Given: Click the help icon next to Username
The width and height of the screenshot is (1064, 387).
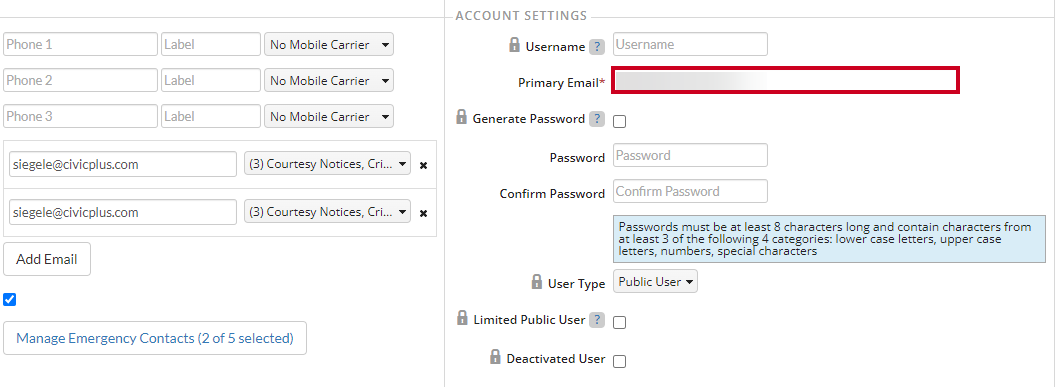Looking at the screenshot, I should click(x=596, y=47).
